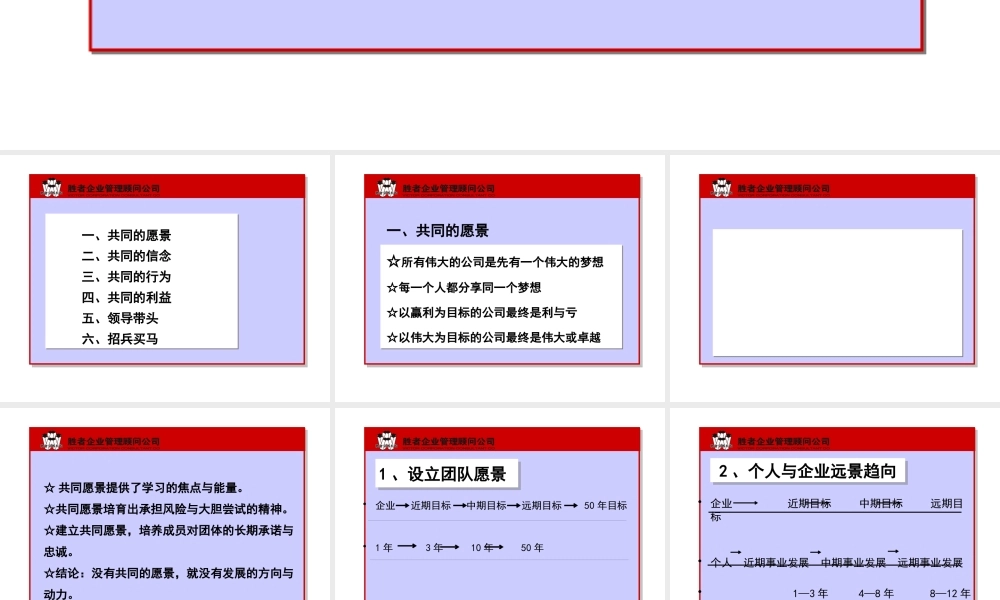Open the slide titled 一、共同的愿景 with star bullets
This screenshot has height=600, width=1000.
click(502, 269)
